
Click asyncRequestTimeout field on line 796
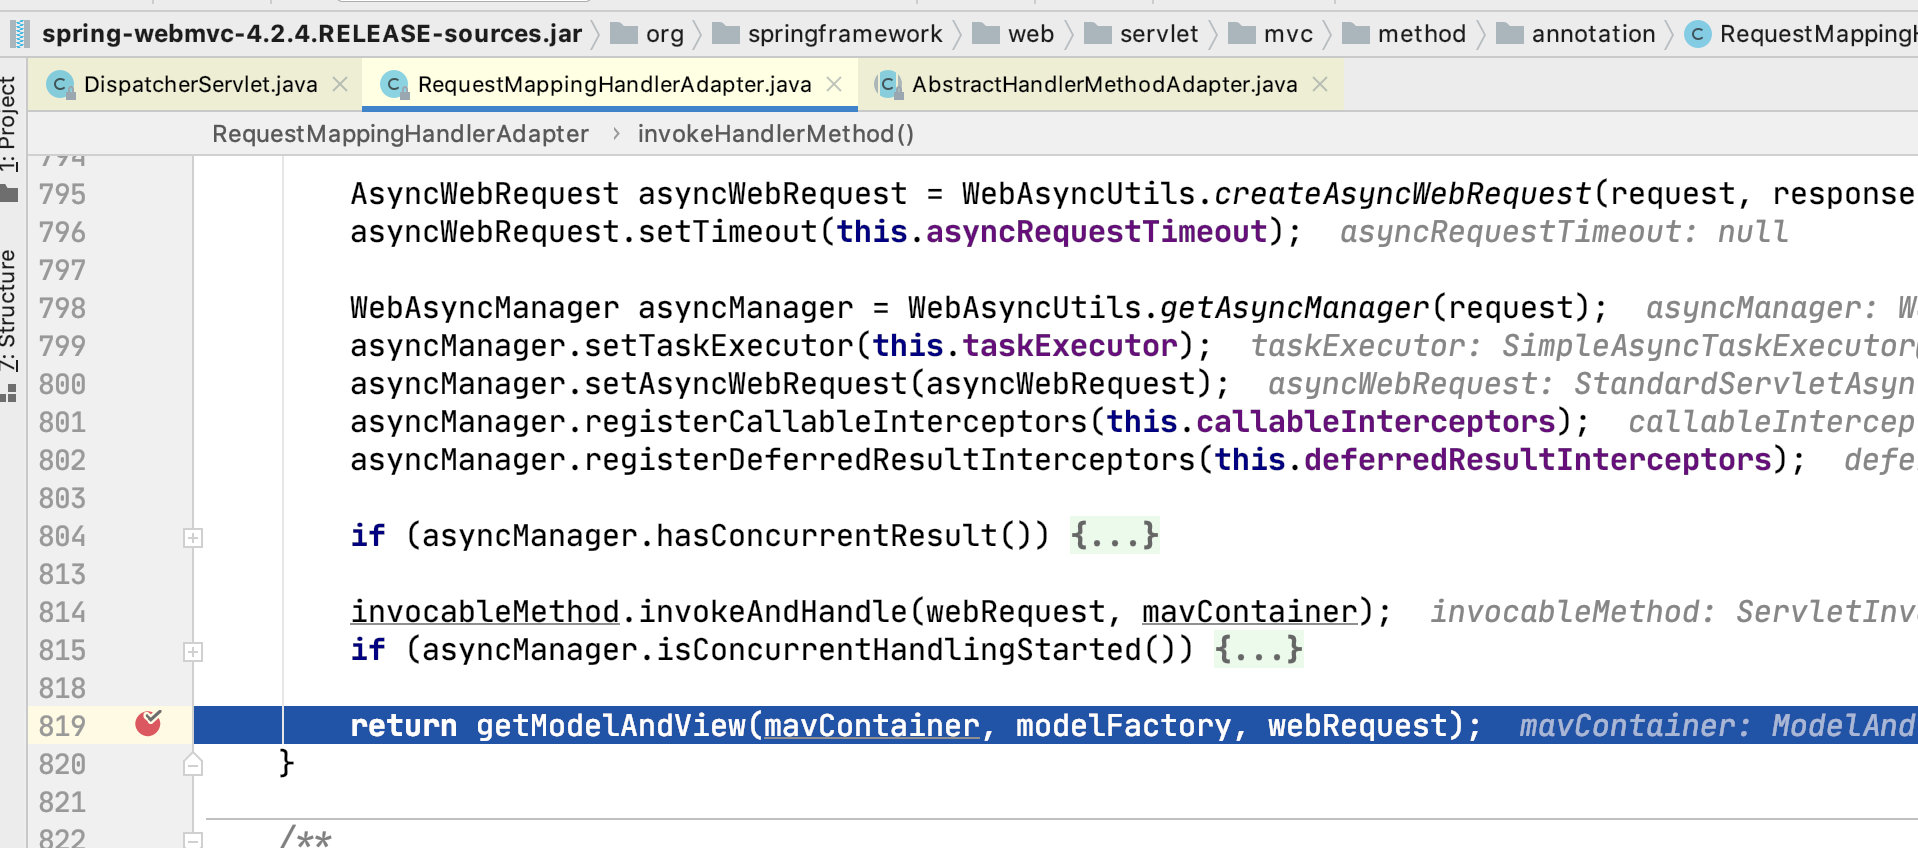tap(1096, 232)
